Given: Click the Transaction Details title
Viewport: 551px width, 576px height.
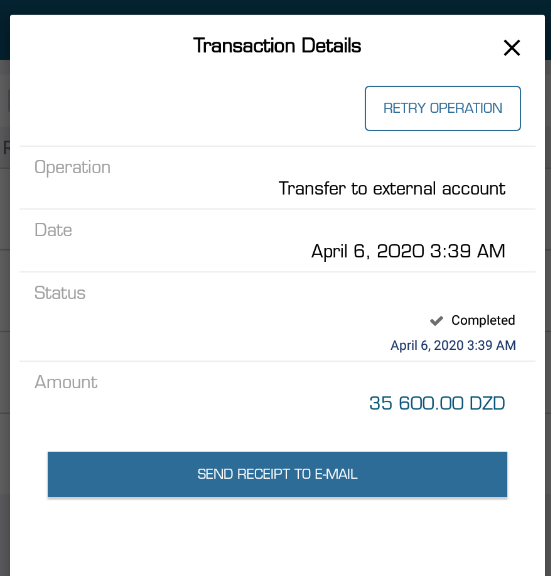Looking at the screenshot, I should 277,46.
